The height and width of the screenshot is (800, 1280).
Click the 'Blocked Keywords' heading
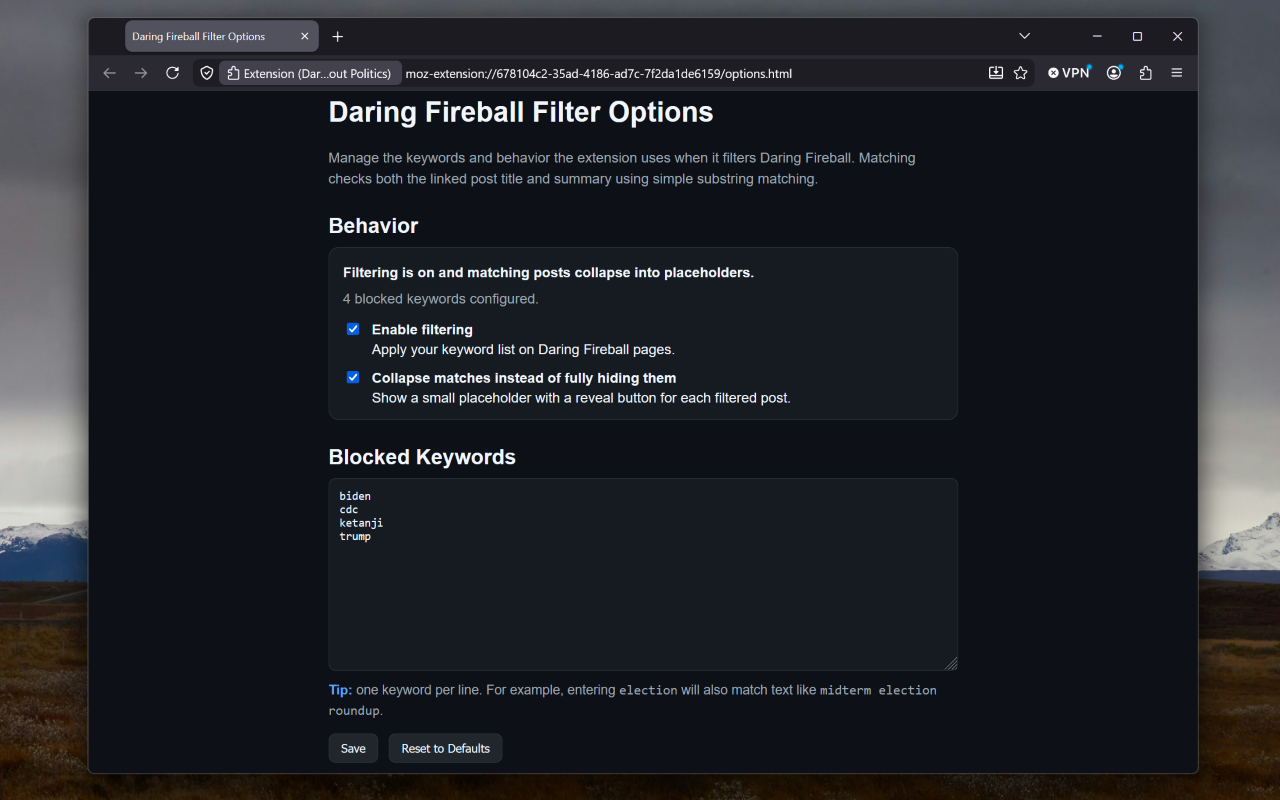pos(422,457)
